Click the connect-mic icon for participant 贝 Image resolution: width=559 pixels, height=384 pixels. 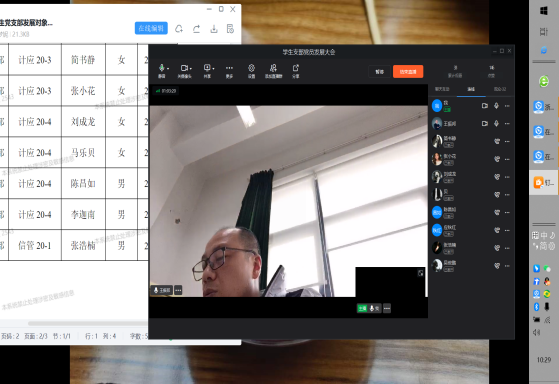(x=497, y=195)
